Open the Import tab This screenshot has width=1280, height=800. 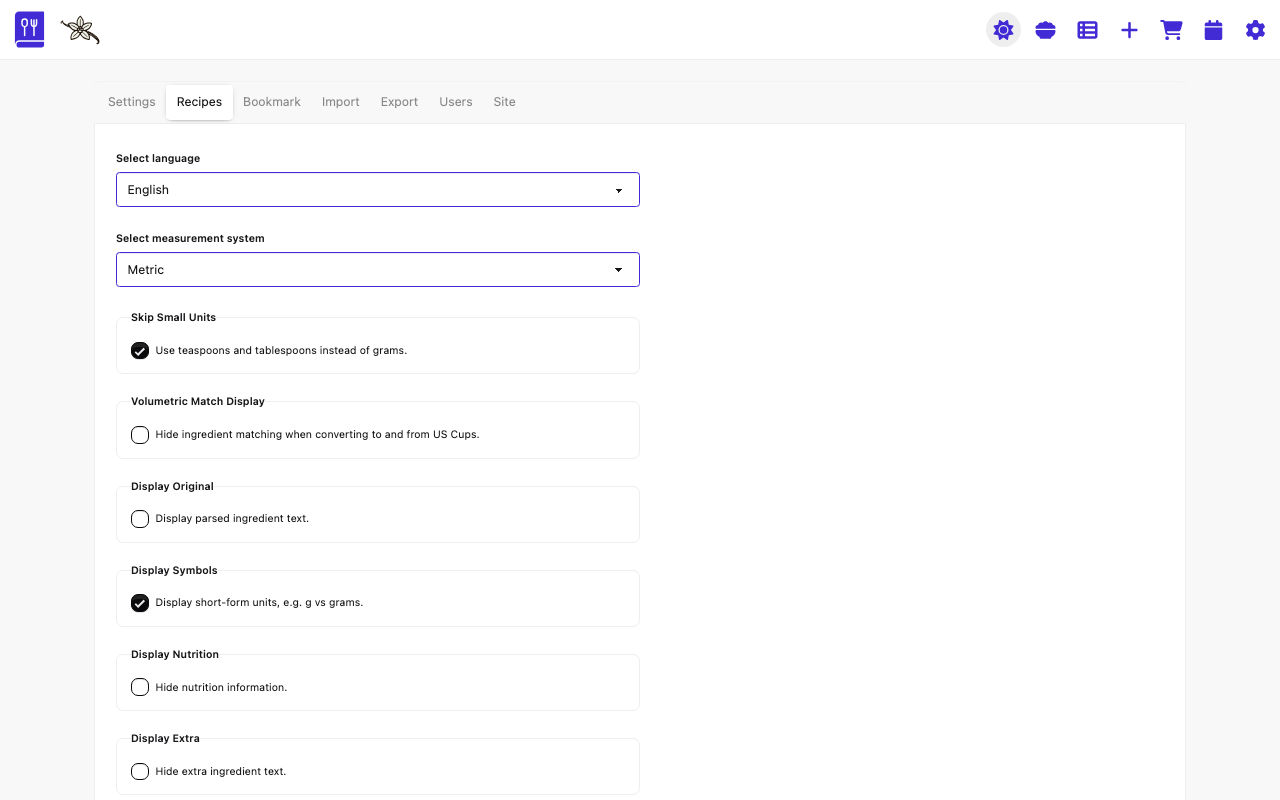341,102
